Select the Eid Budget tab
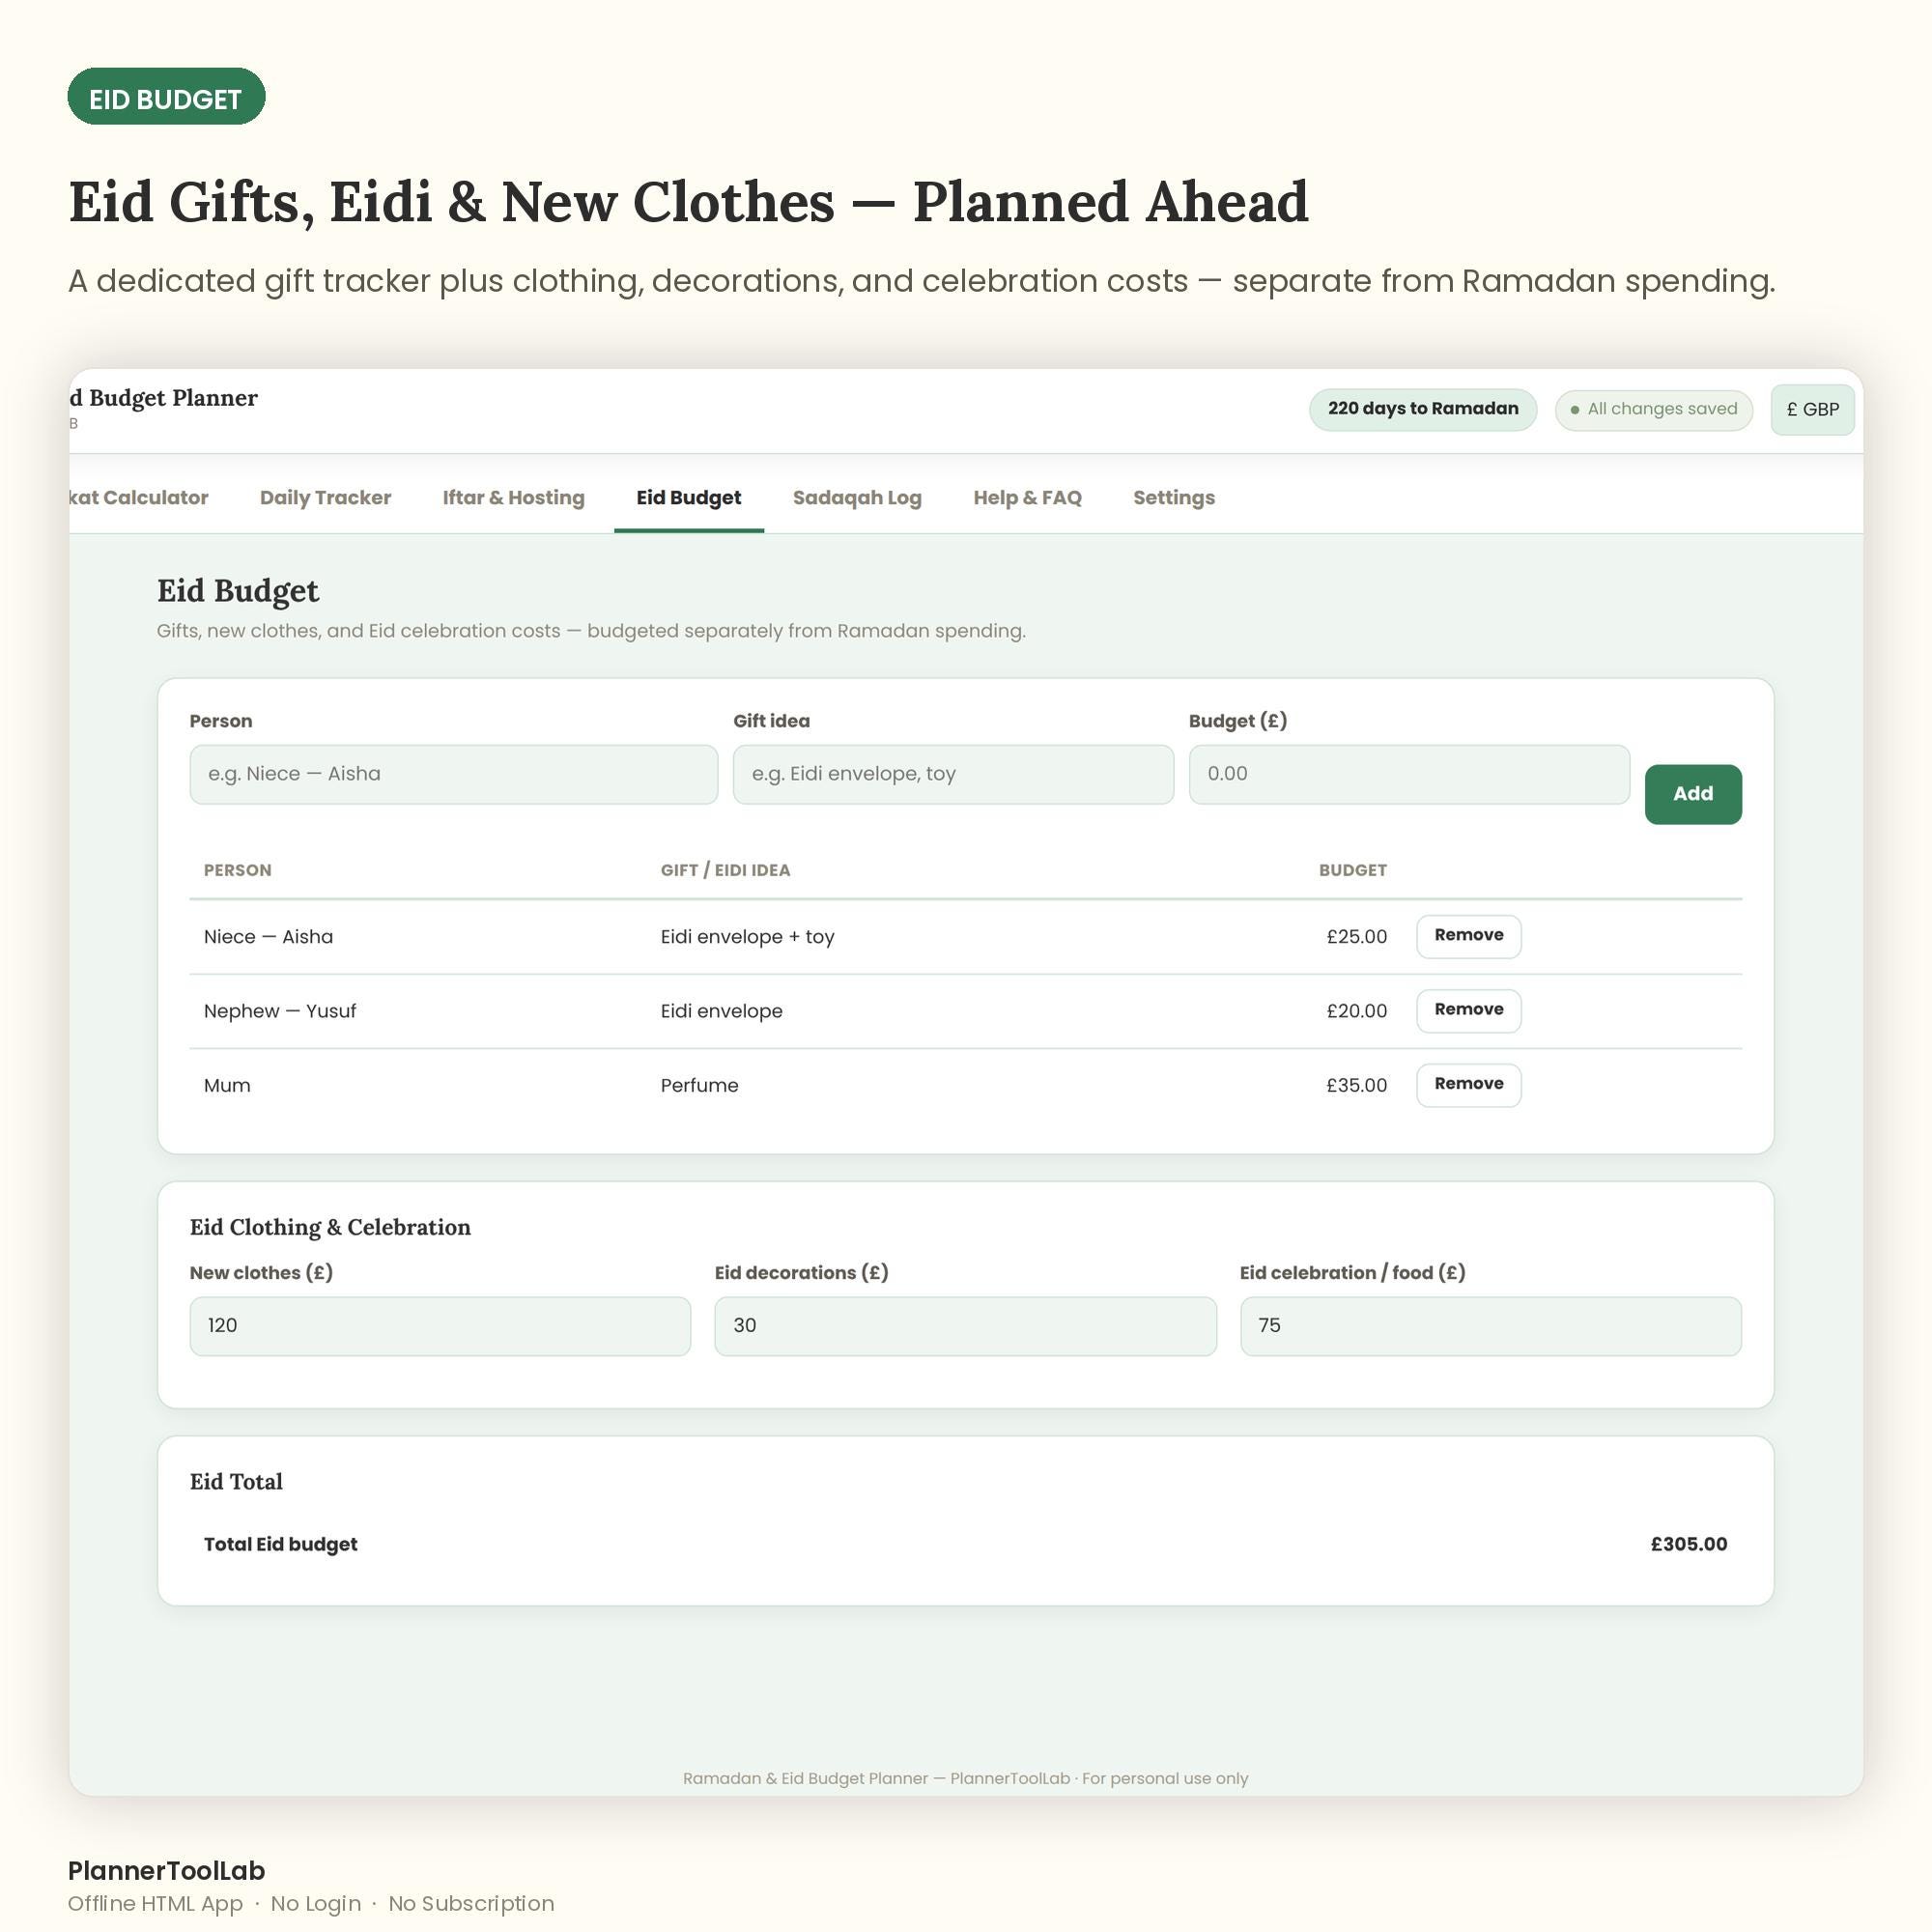This screenshot has height=1932, width=1932. point(689,497)
